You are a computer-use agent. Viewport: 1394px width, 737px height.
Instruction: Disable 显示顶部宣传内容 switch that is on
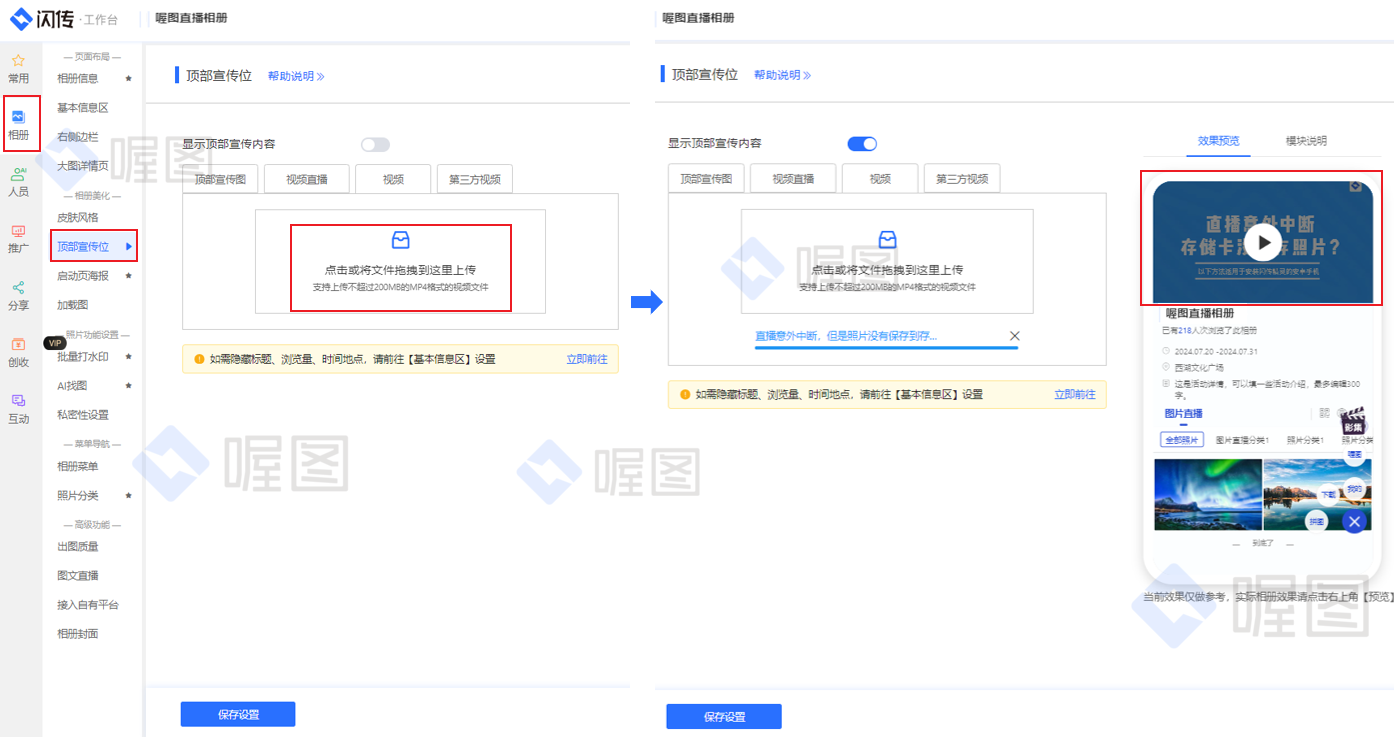(862, 144)
